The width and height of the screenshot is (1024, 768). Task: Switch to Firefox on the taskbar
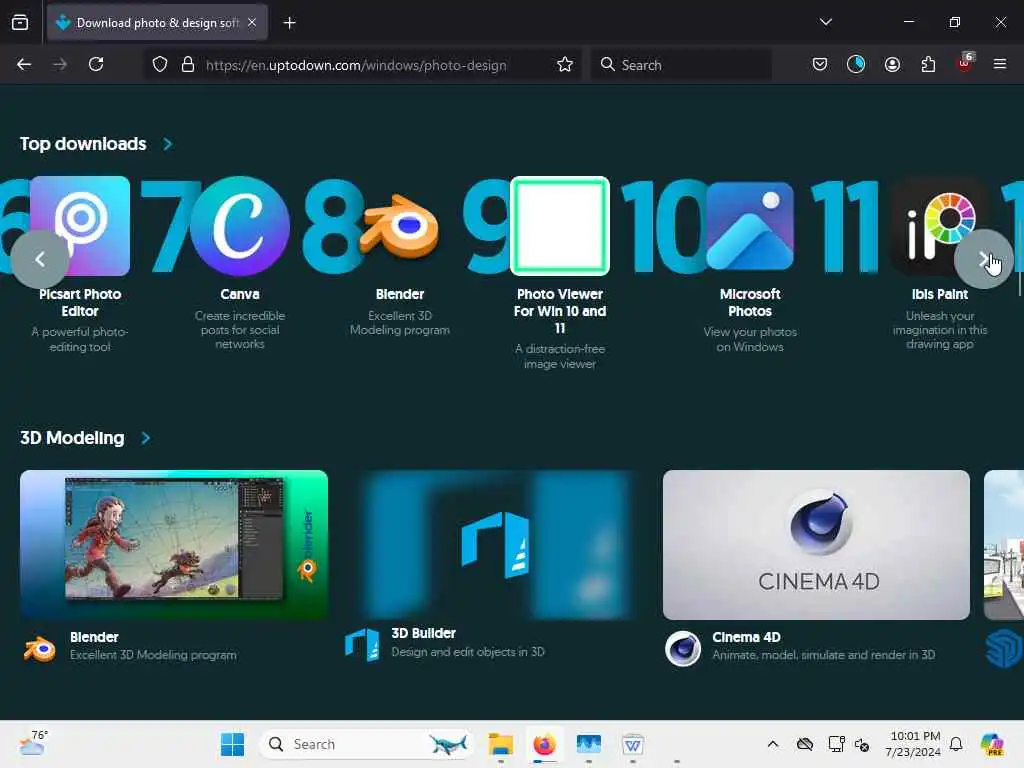point(544,744)
